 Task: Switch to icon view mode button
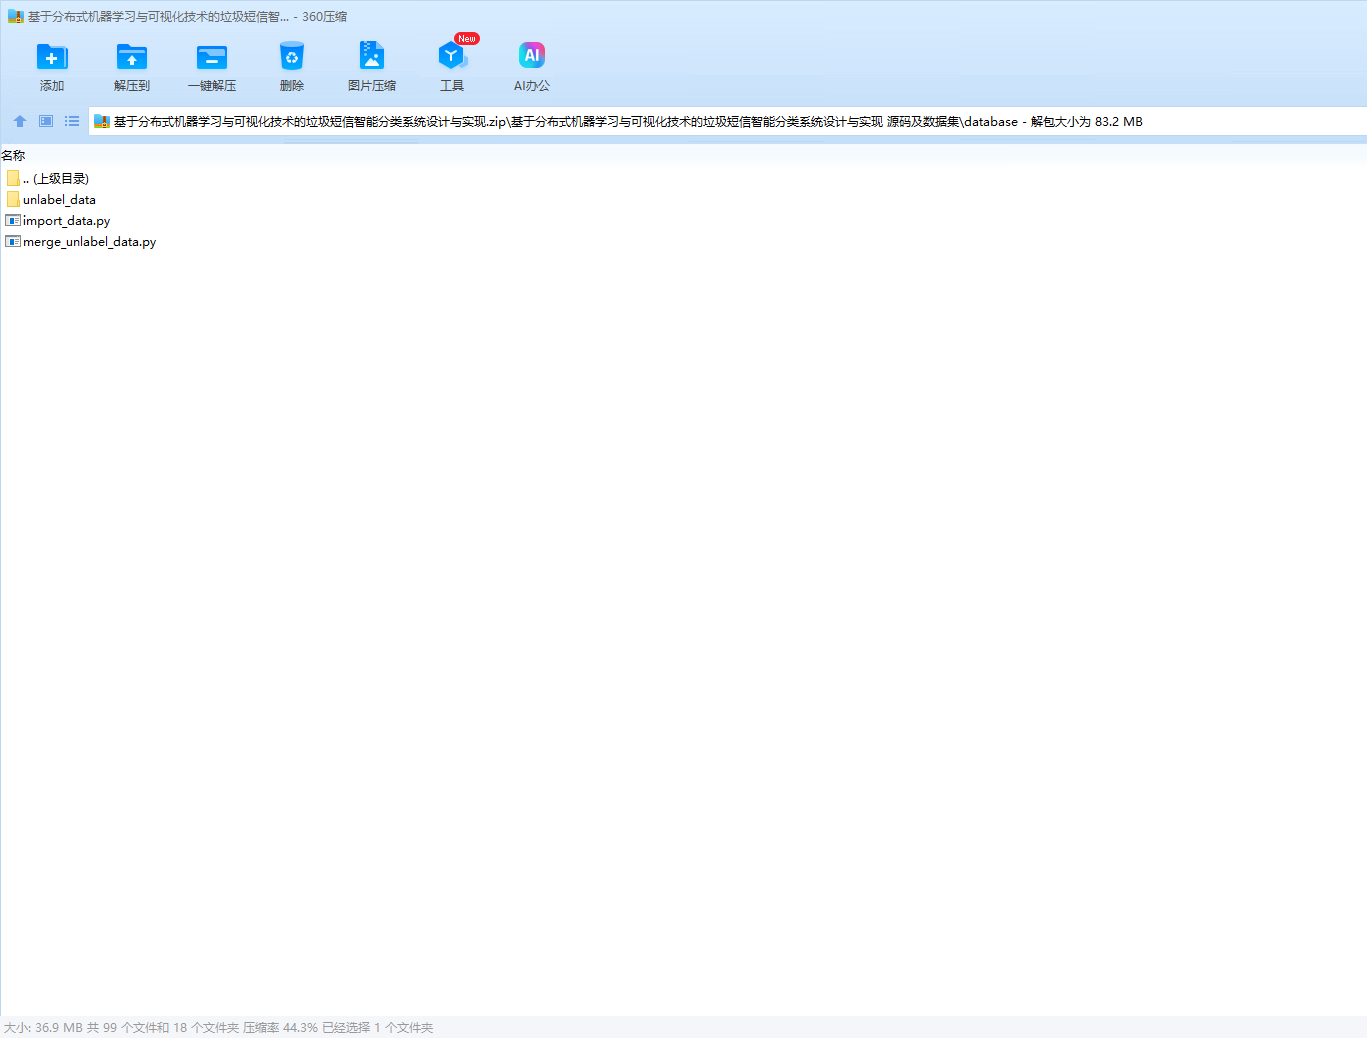coord(46,121)
